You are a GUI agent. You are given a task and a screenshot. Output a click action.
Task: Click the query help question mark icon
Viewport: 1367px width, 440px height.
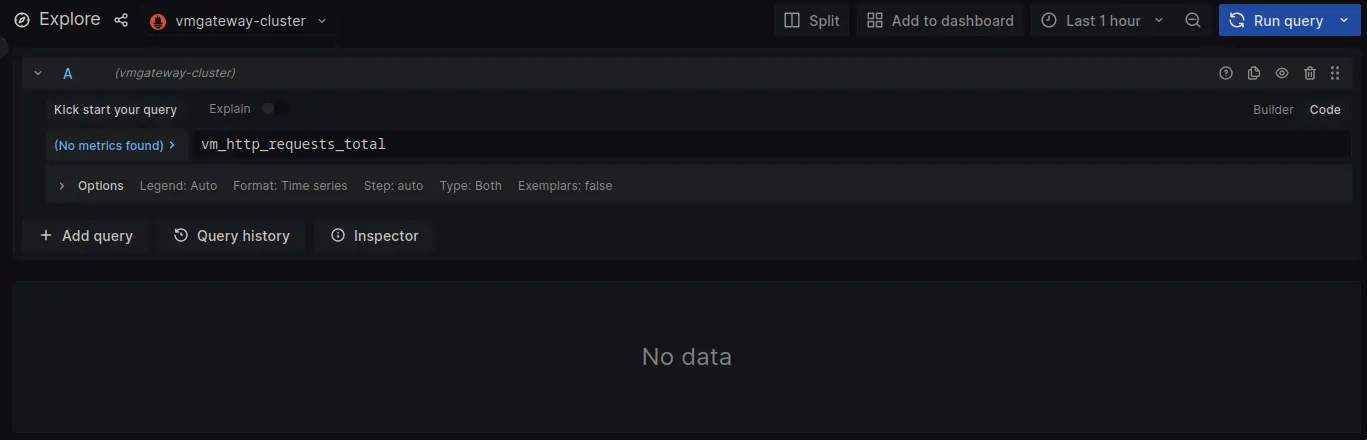[1226, 73]
